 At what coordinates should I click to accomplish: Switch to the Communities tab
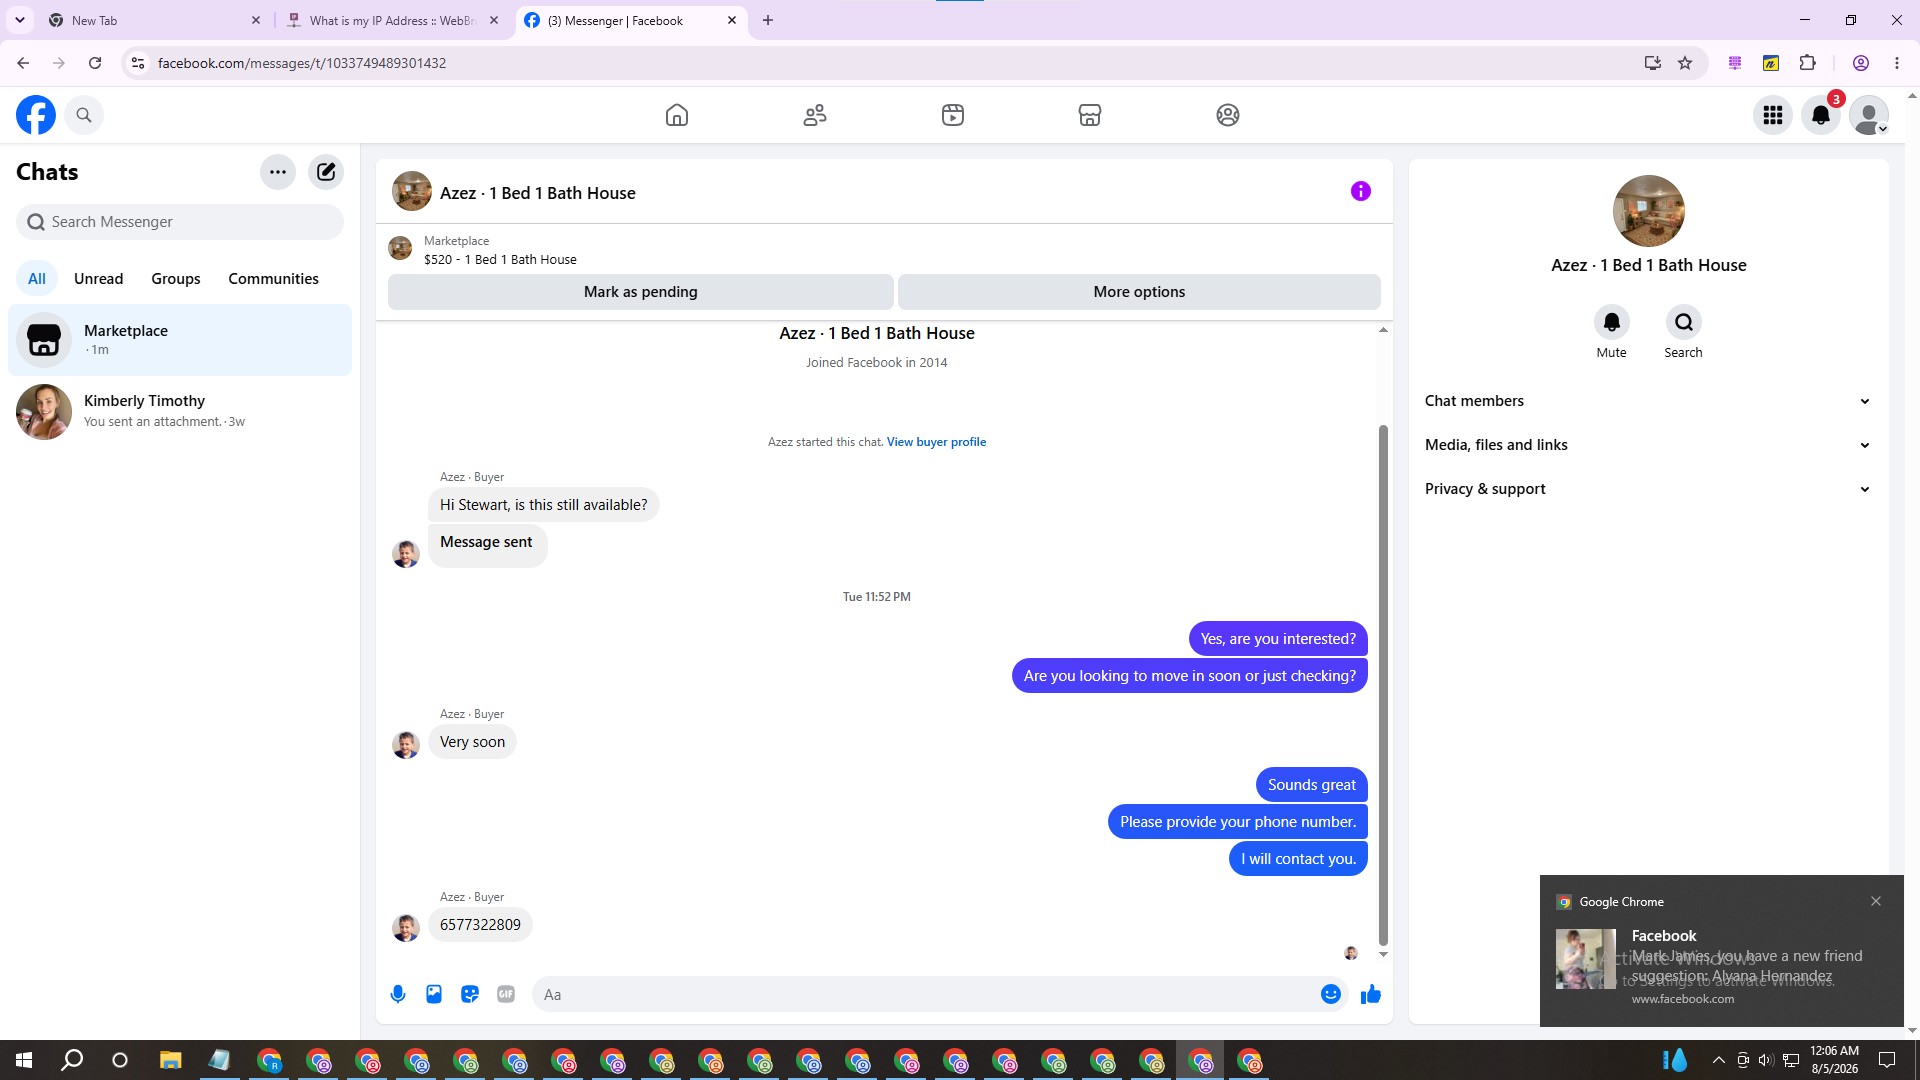(273, 279)
